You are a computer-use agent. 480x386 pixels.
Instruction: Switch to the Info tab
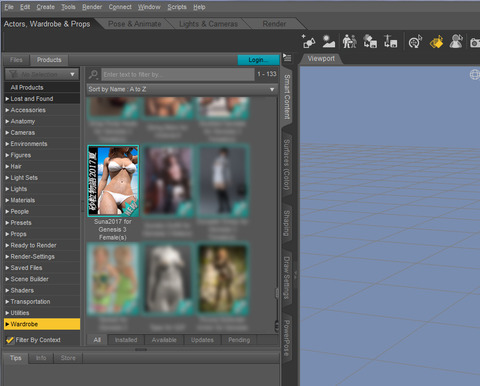tap(41, 358)
